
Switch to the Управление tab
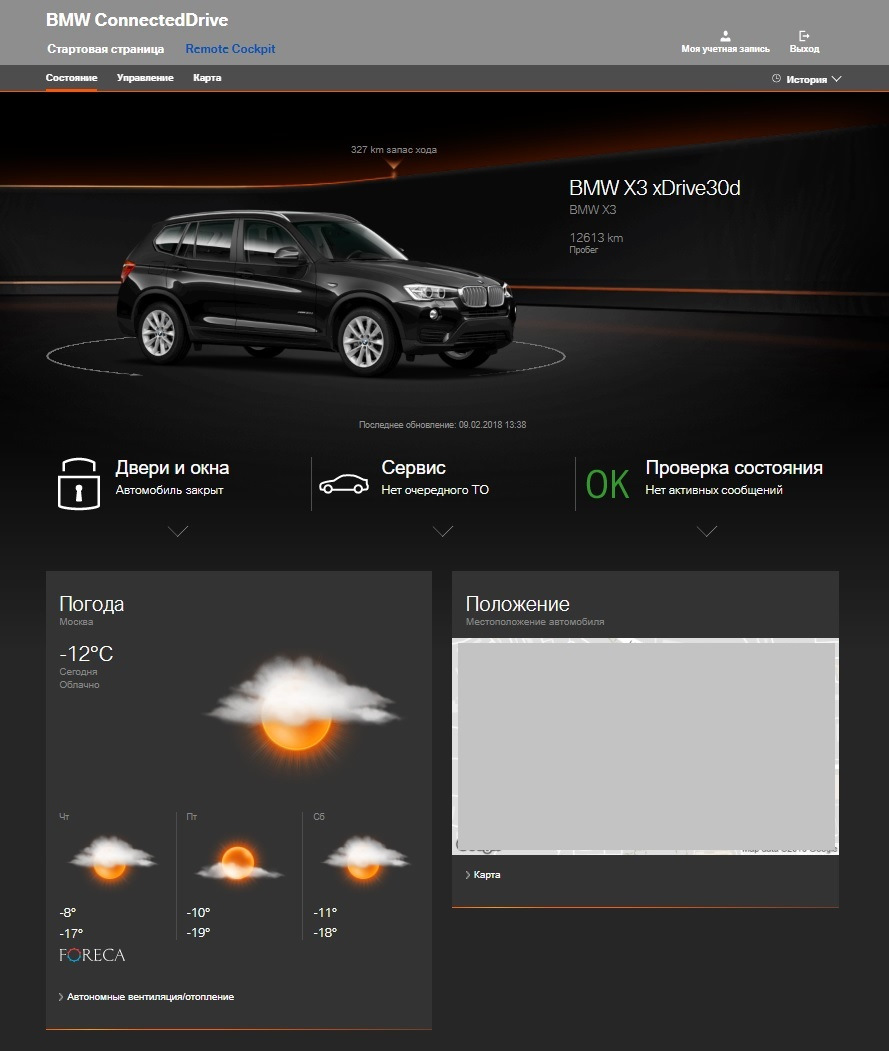pos(145,78)
